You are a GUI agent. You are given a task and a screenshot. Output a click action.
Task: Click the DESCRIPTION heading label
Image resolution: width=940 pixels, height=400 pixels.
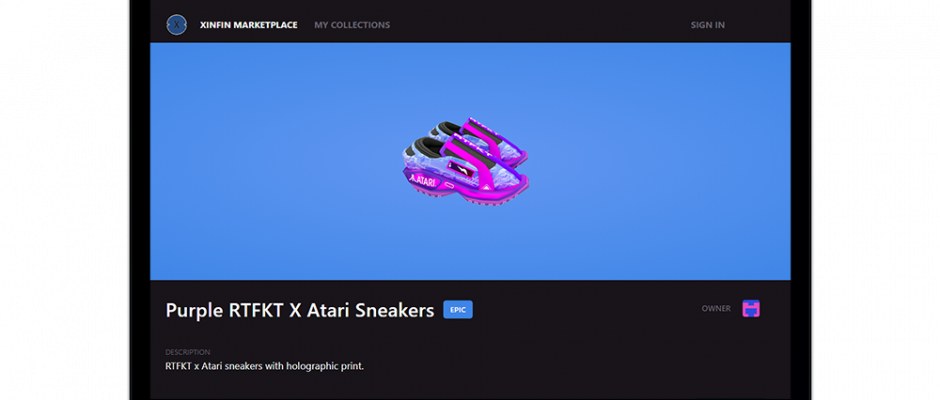pyautogui.click(x=188, y=352)
